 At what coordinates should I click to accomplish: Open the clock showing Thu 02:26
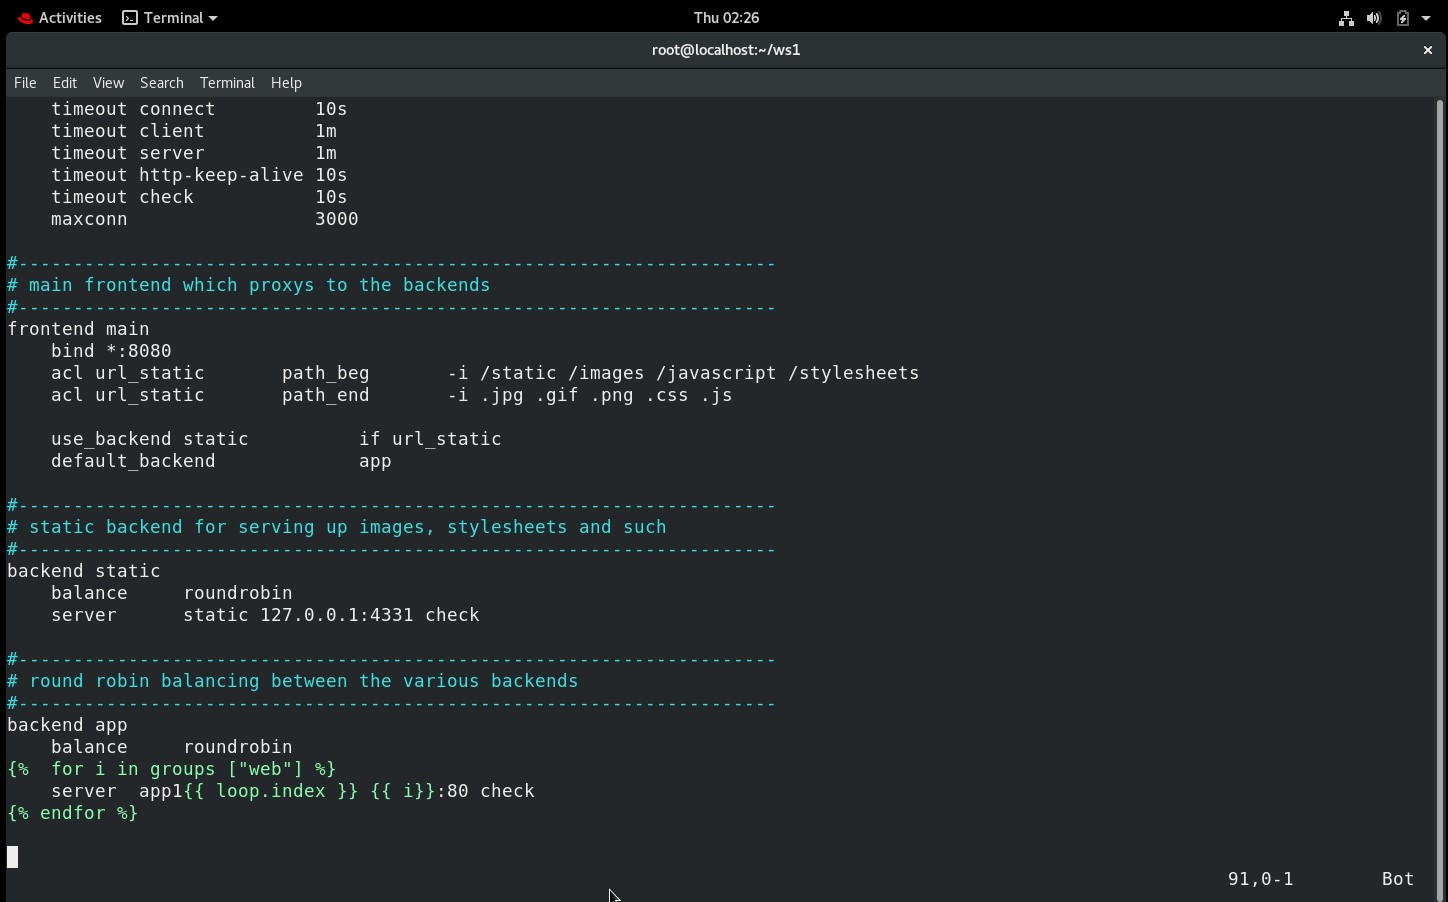(726, 18)
